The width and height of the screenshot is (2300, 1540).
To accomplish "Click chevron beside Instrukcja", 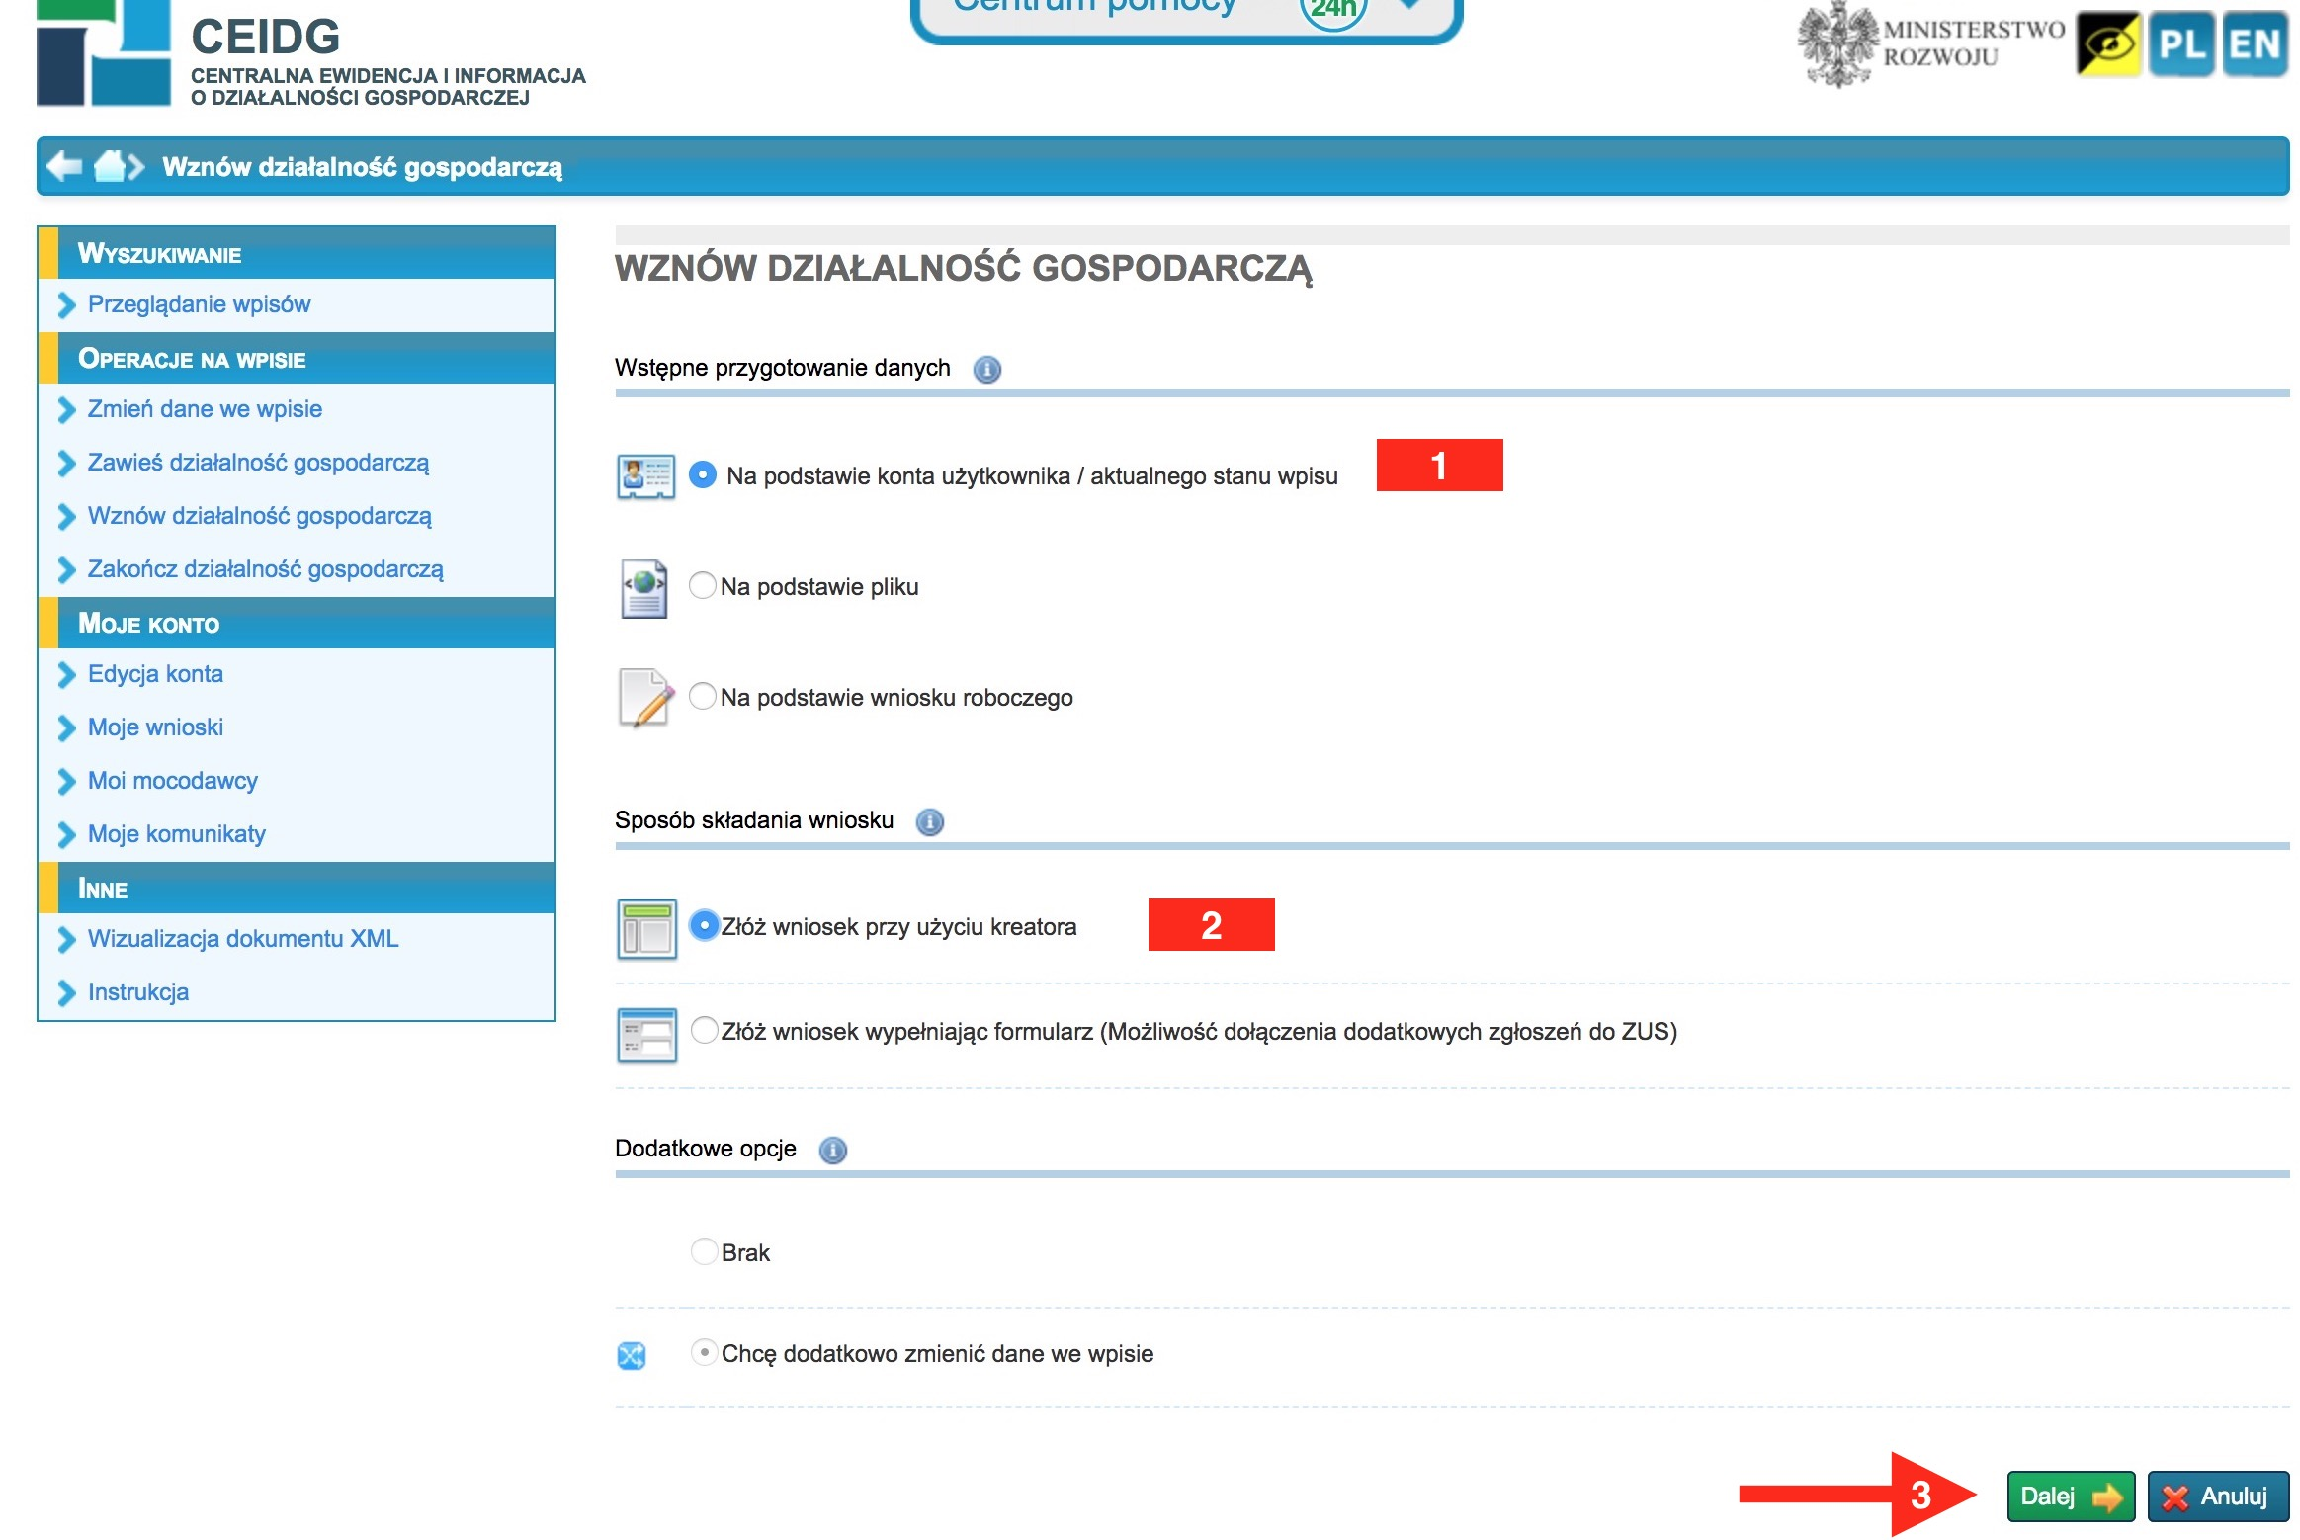I will [x=67, y=993].
